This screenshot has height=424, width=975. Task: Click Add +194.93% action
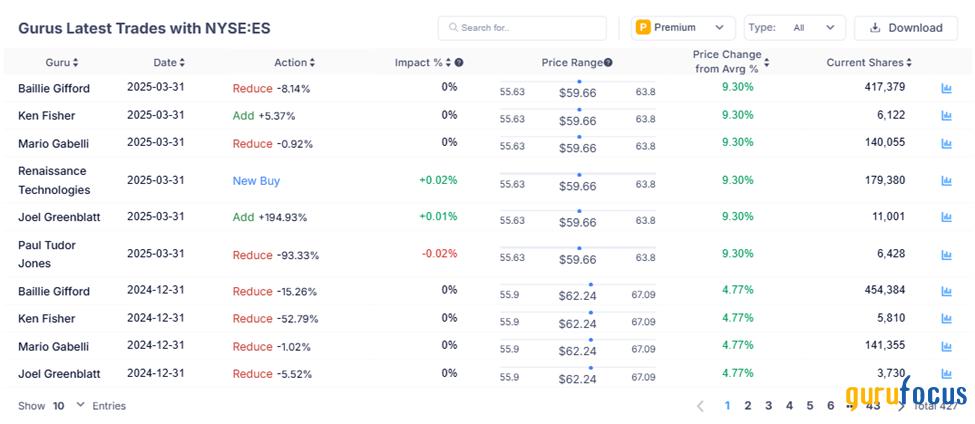[270, 217]
